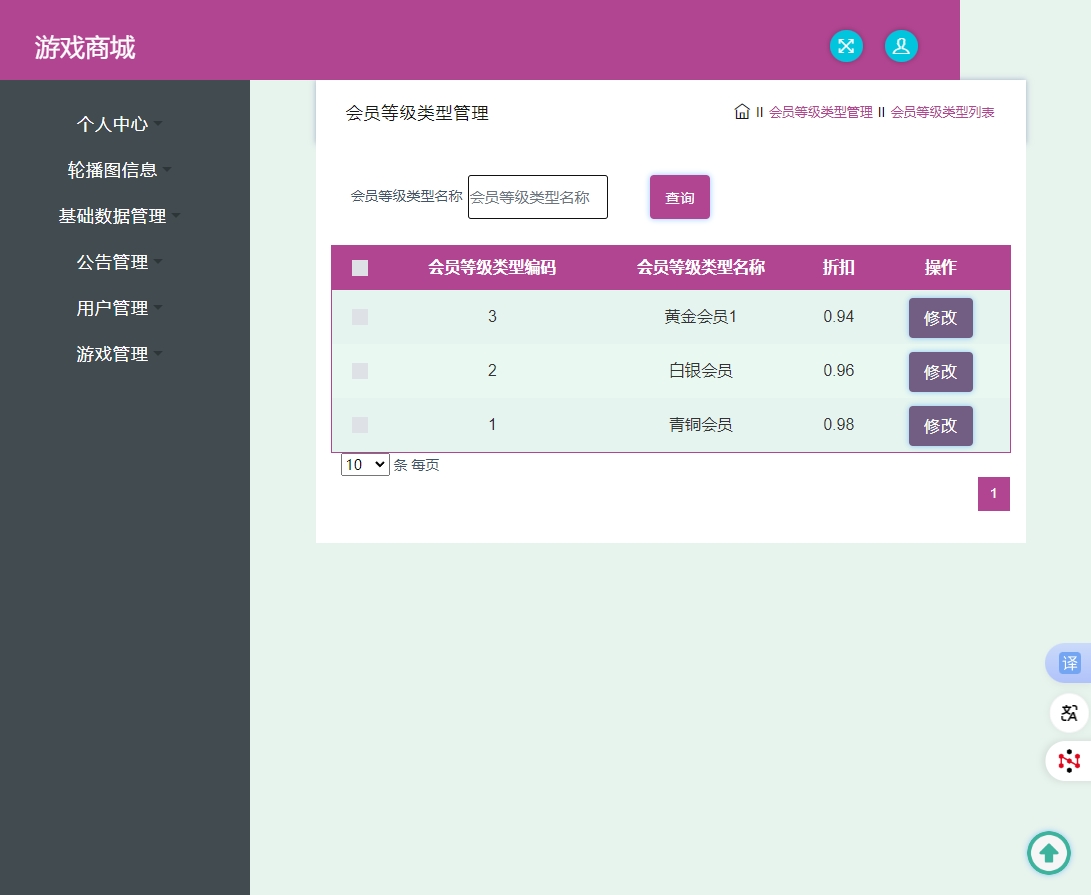Click the language selection icon on the right edge
The height and width of the screenshot is (895, 1091).
tap(1069, 713)
